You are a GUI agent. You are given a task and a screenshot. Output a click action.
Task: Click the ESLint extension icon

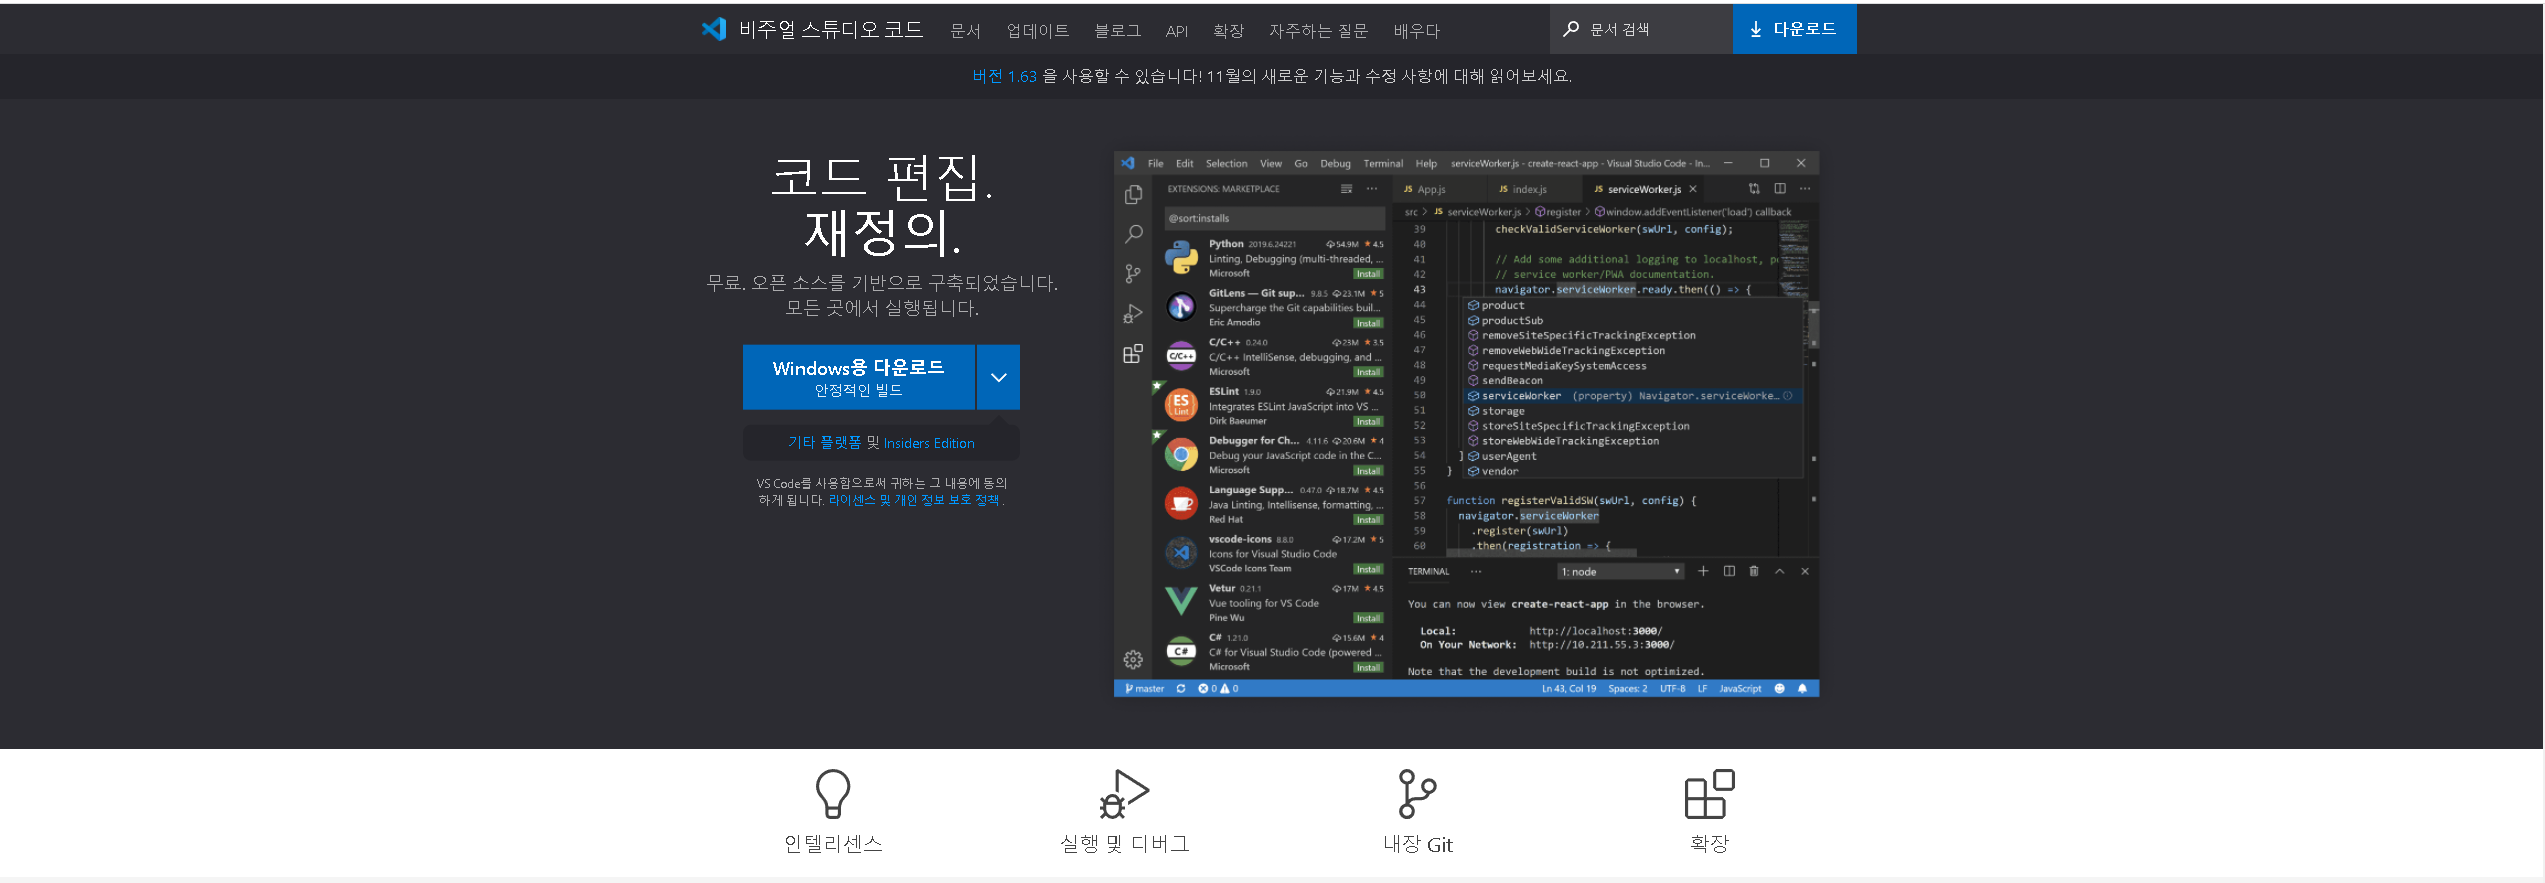(x=1181, y=405)
